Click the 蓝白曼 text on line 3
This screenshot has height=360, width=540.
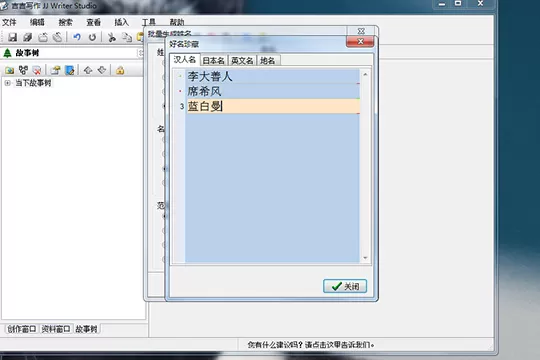coord(205,106)
